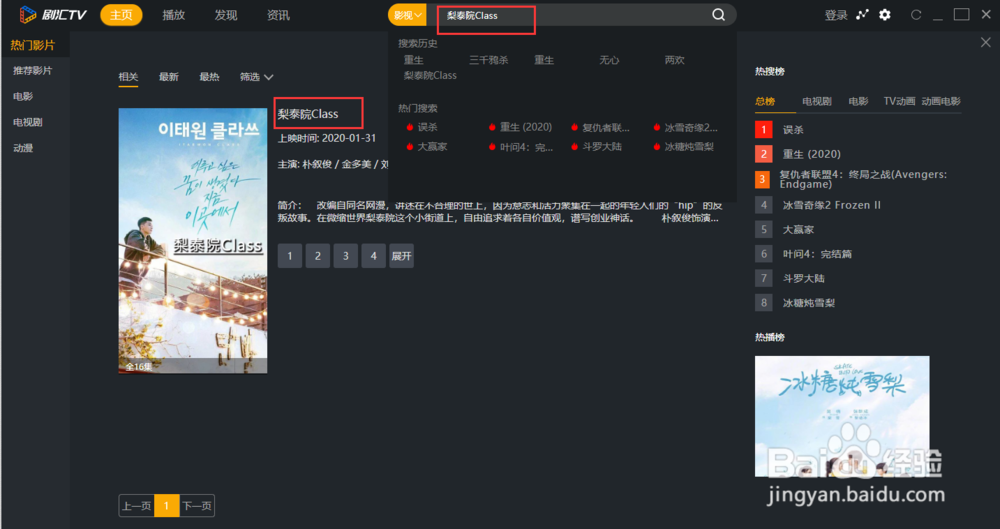
Task: Open 大赢家 in ranking list
Action: [x=798, y=230]
